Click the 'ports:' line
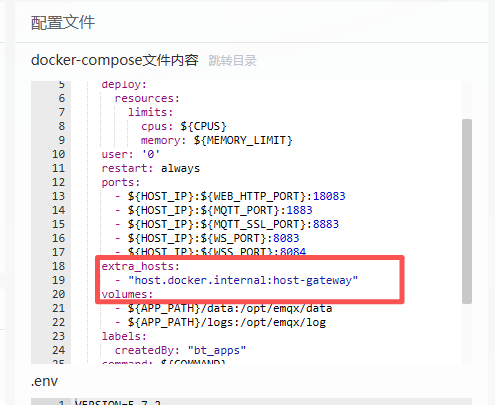 (x=121, y=182)
